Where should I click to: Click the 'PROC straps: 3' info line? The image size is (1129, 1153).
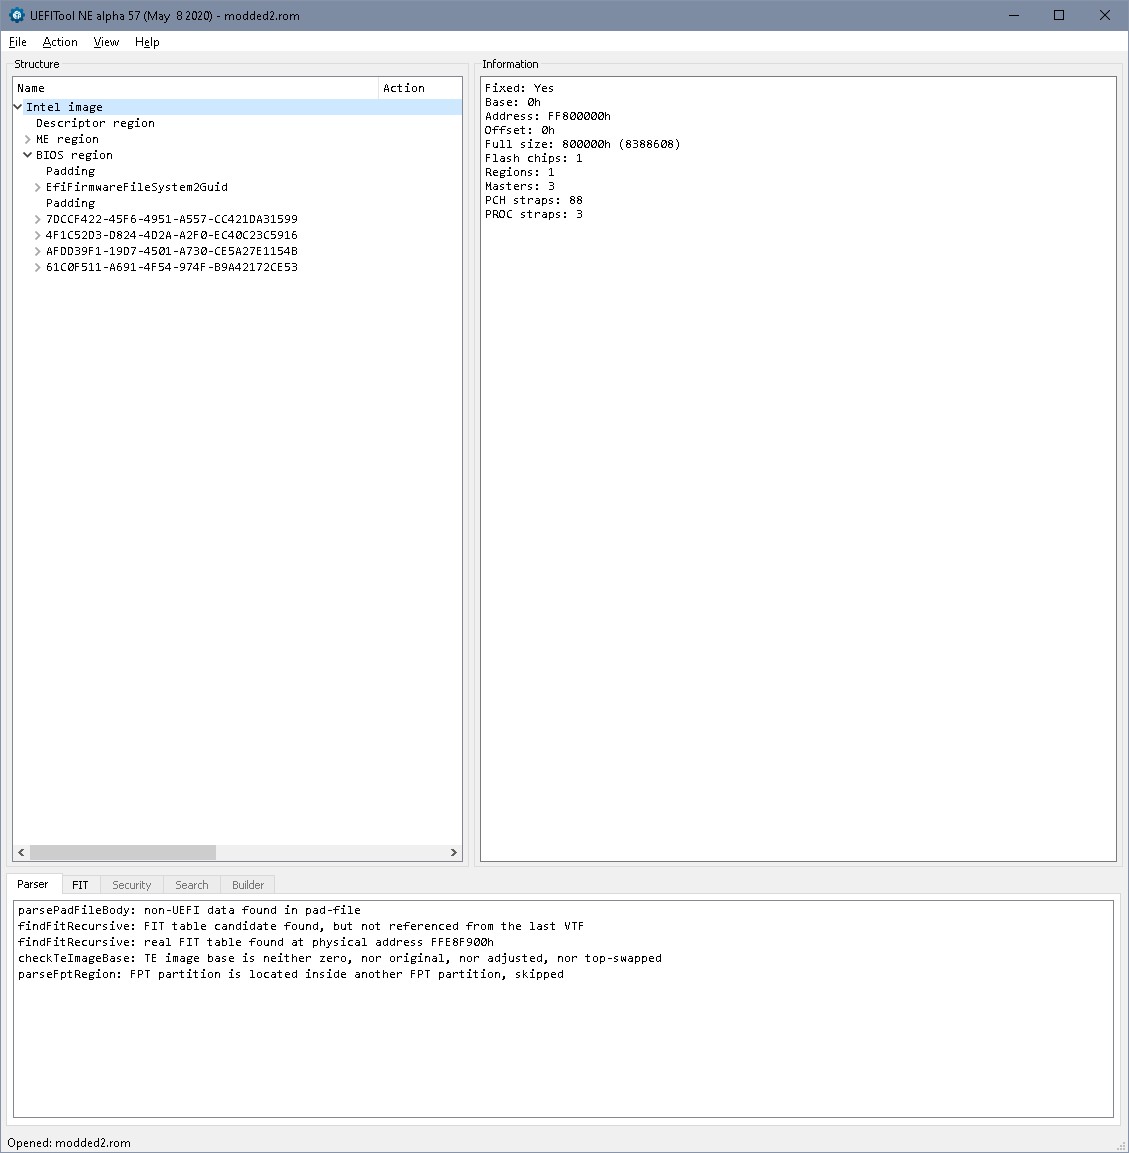(533, 214)
